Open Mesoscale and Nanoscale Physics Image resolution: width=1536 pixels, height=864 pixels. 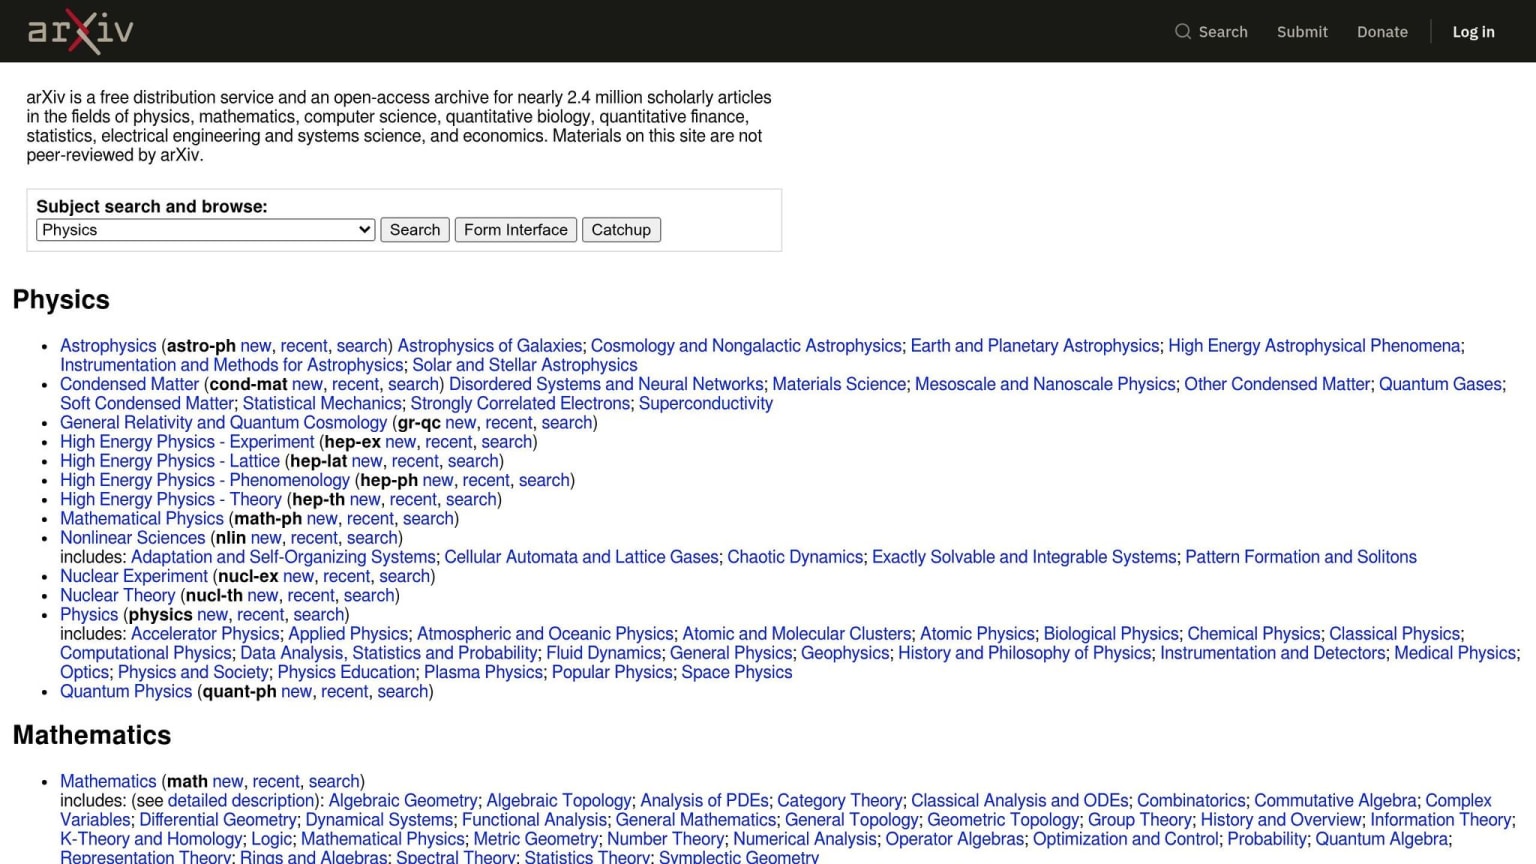(x=1045, y=384)
